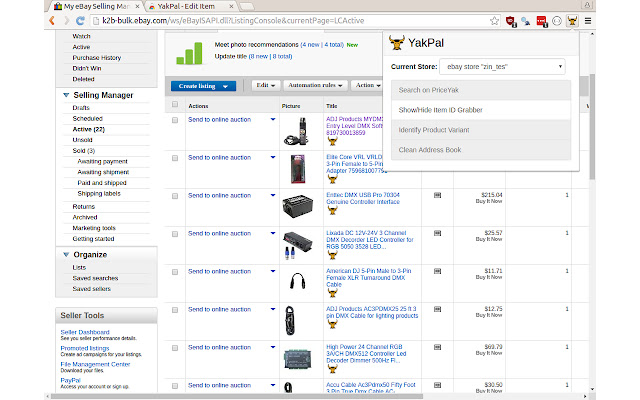The image size is (640, 400).
Task: Check the Lixada DC 12V-24V listing checkbox
Action: [x=175, y=234]
